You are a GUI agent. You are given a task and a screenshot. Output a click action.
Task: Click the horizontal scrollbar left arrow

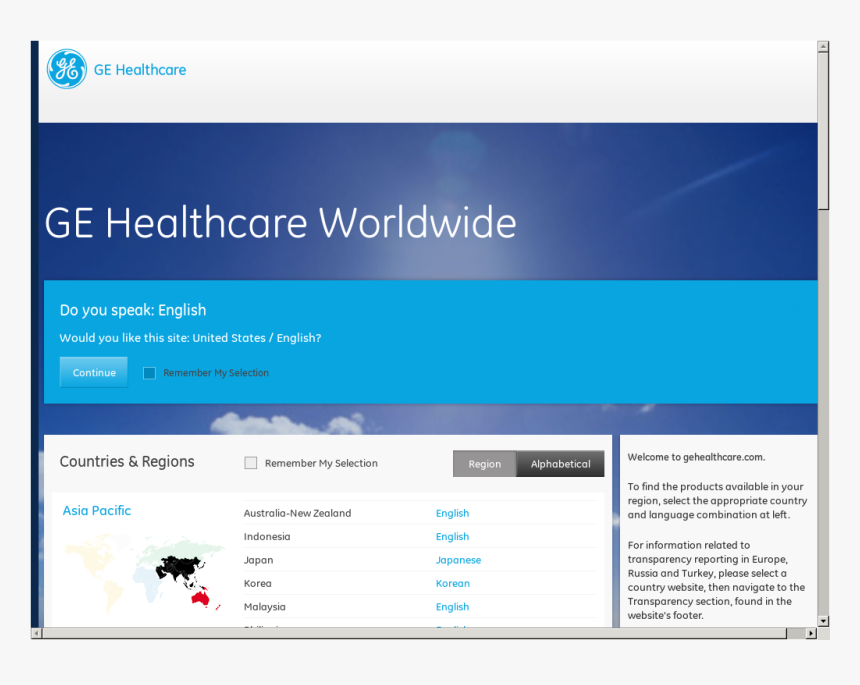pos(37,633)
